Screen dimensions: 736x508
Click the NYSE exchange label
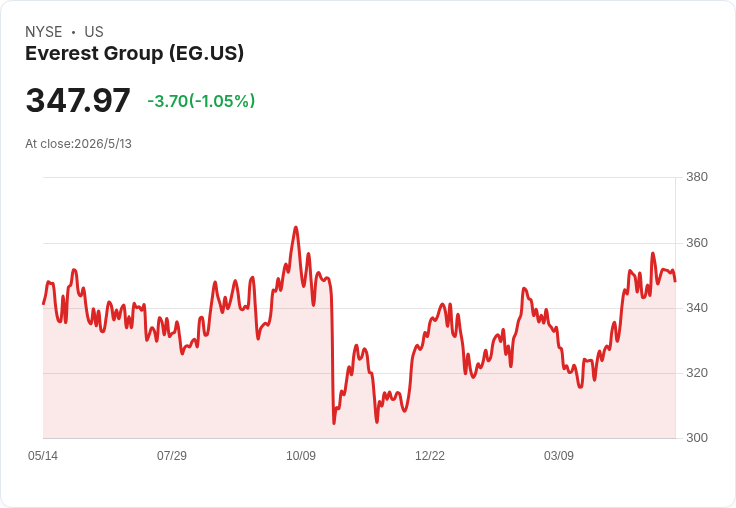44,31
